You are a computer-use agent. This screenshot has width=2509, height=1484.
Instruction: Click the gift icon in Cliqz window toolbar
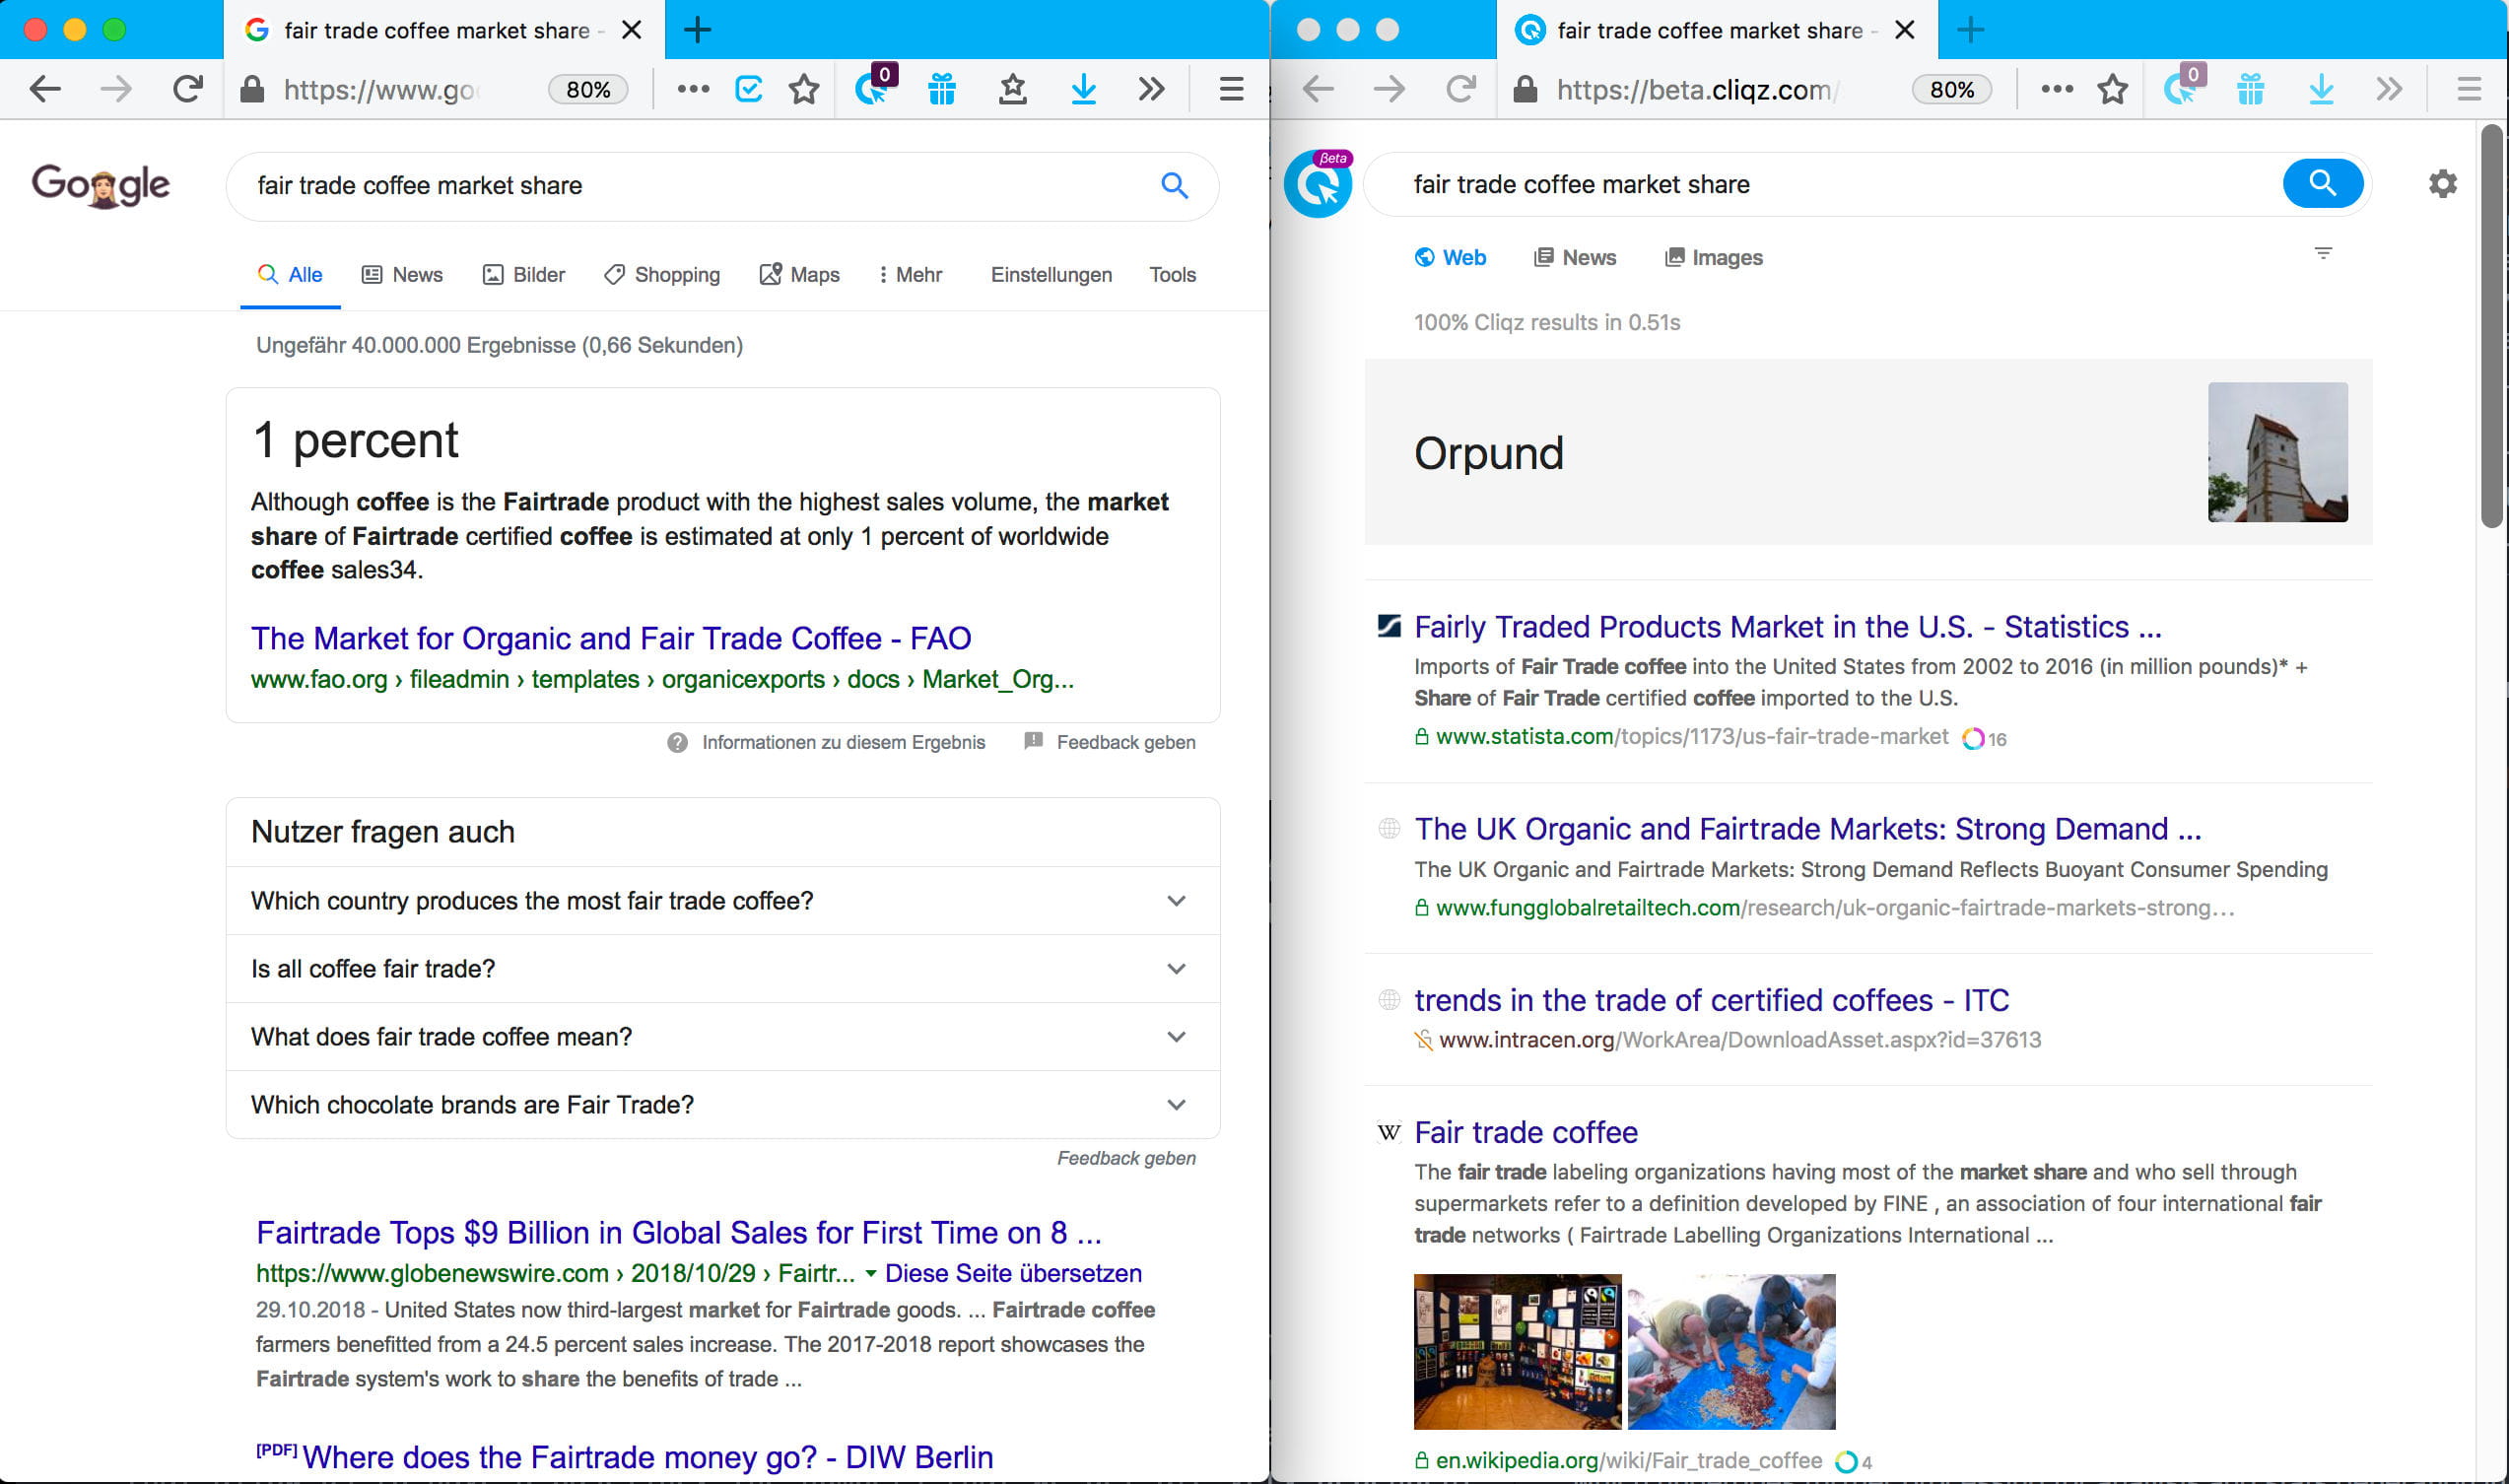2250,90
